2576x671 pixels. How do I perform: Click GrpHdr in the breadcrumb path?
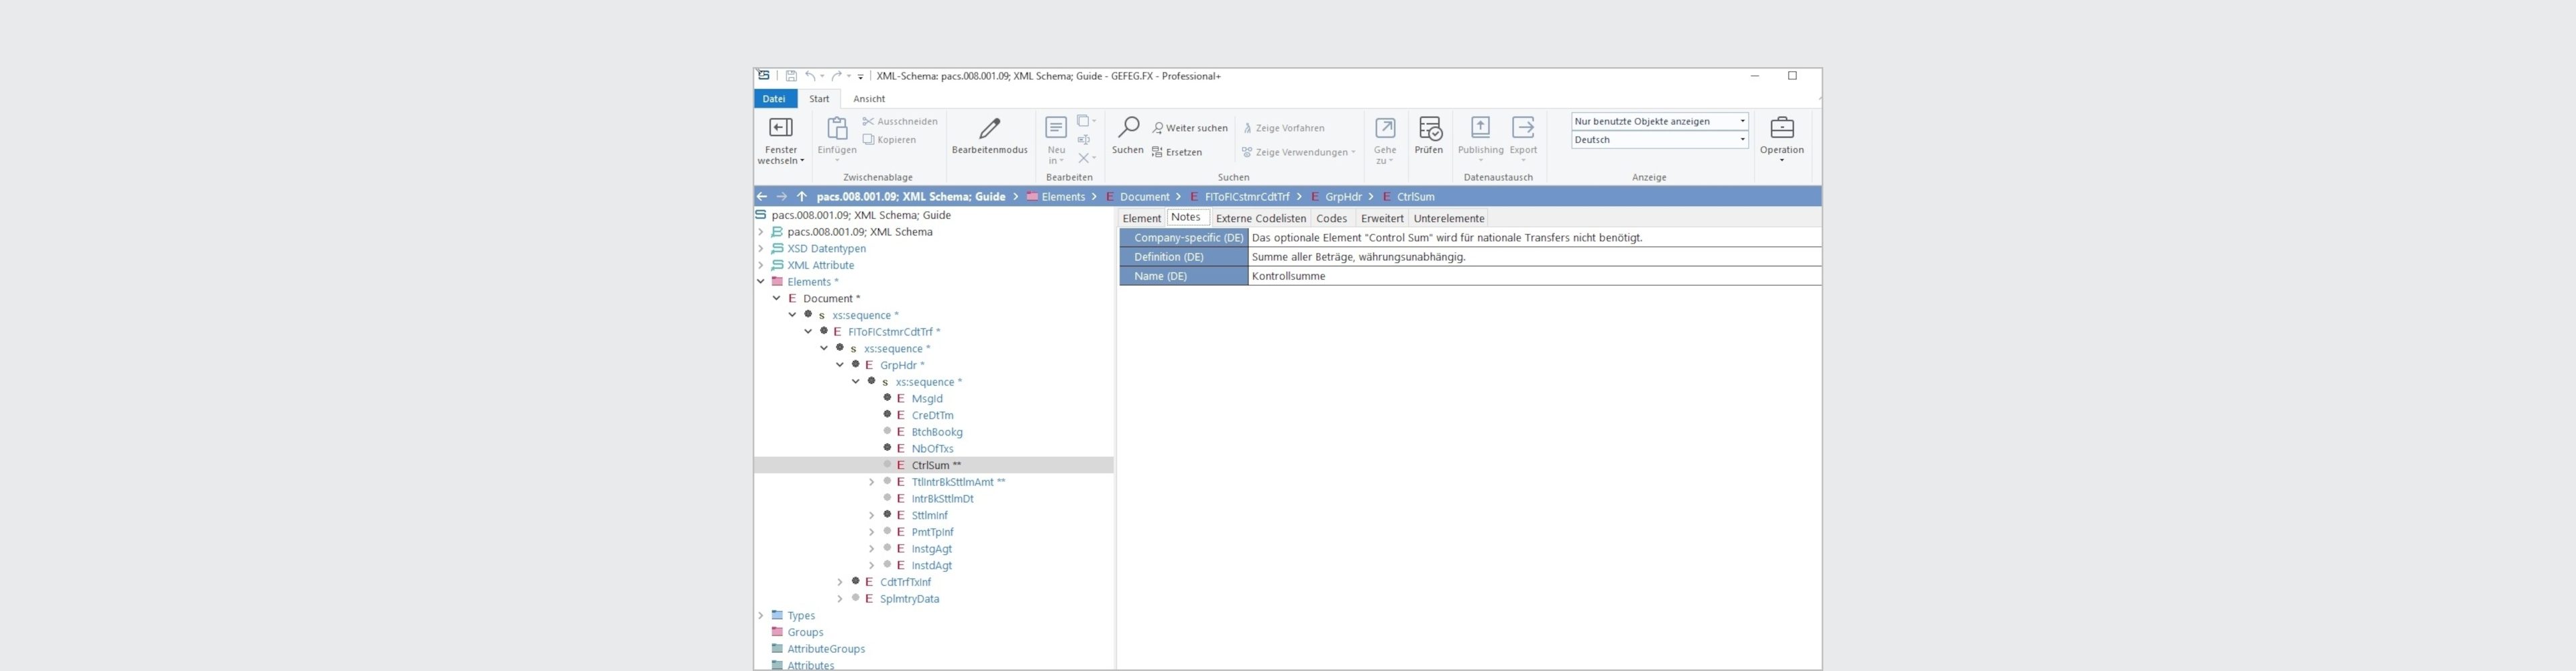(1343, 197)
